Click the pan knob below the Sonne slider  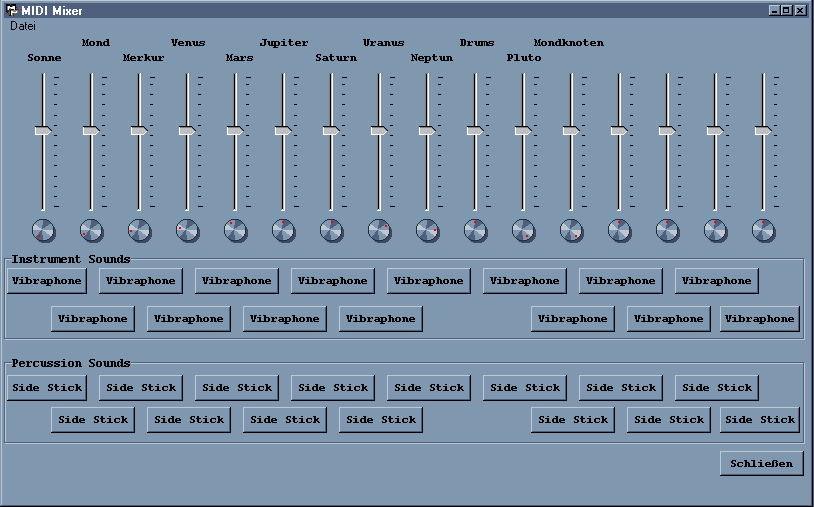point(43,230)
